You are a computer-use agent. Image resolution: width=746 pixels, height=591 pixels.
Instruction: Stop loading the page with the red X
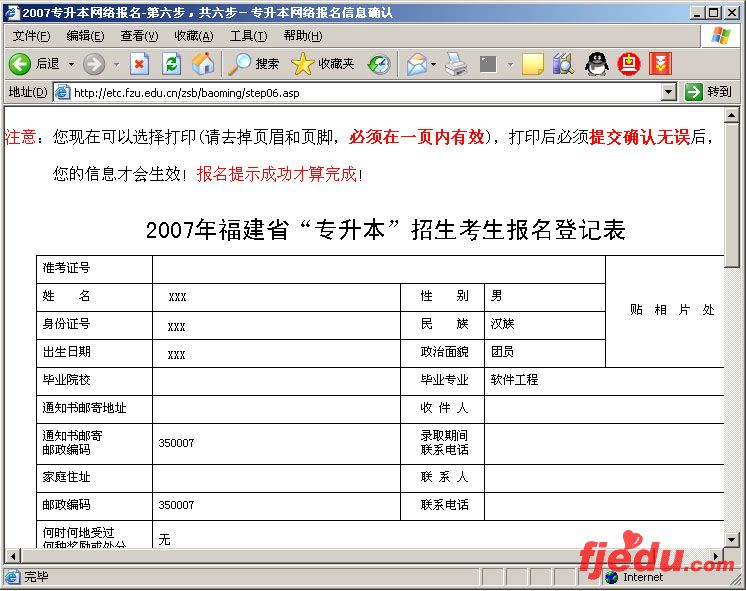pyautogui.click(x=140, y=64)
